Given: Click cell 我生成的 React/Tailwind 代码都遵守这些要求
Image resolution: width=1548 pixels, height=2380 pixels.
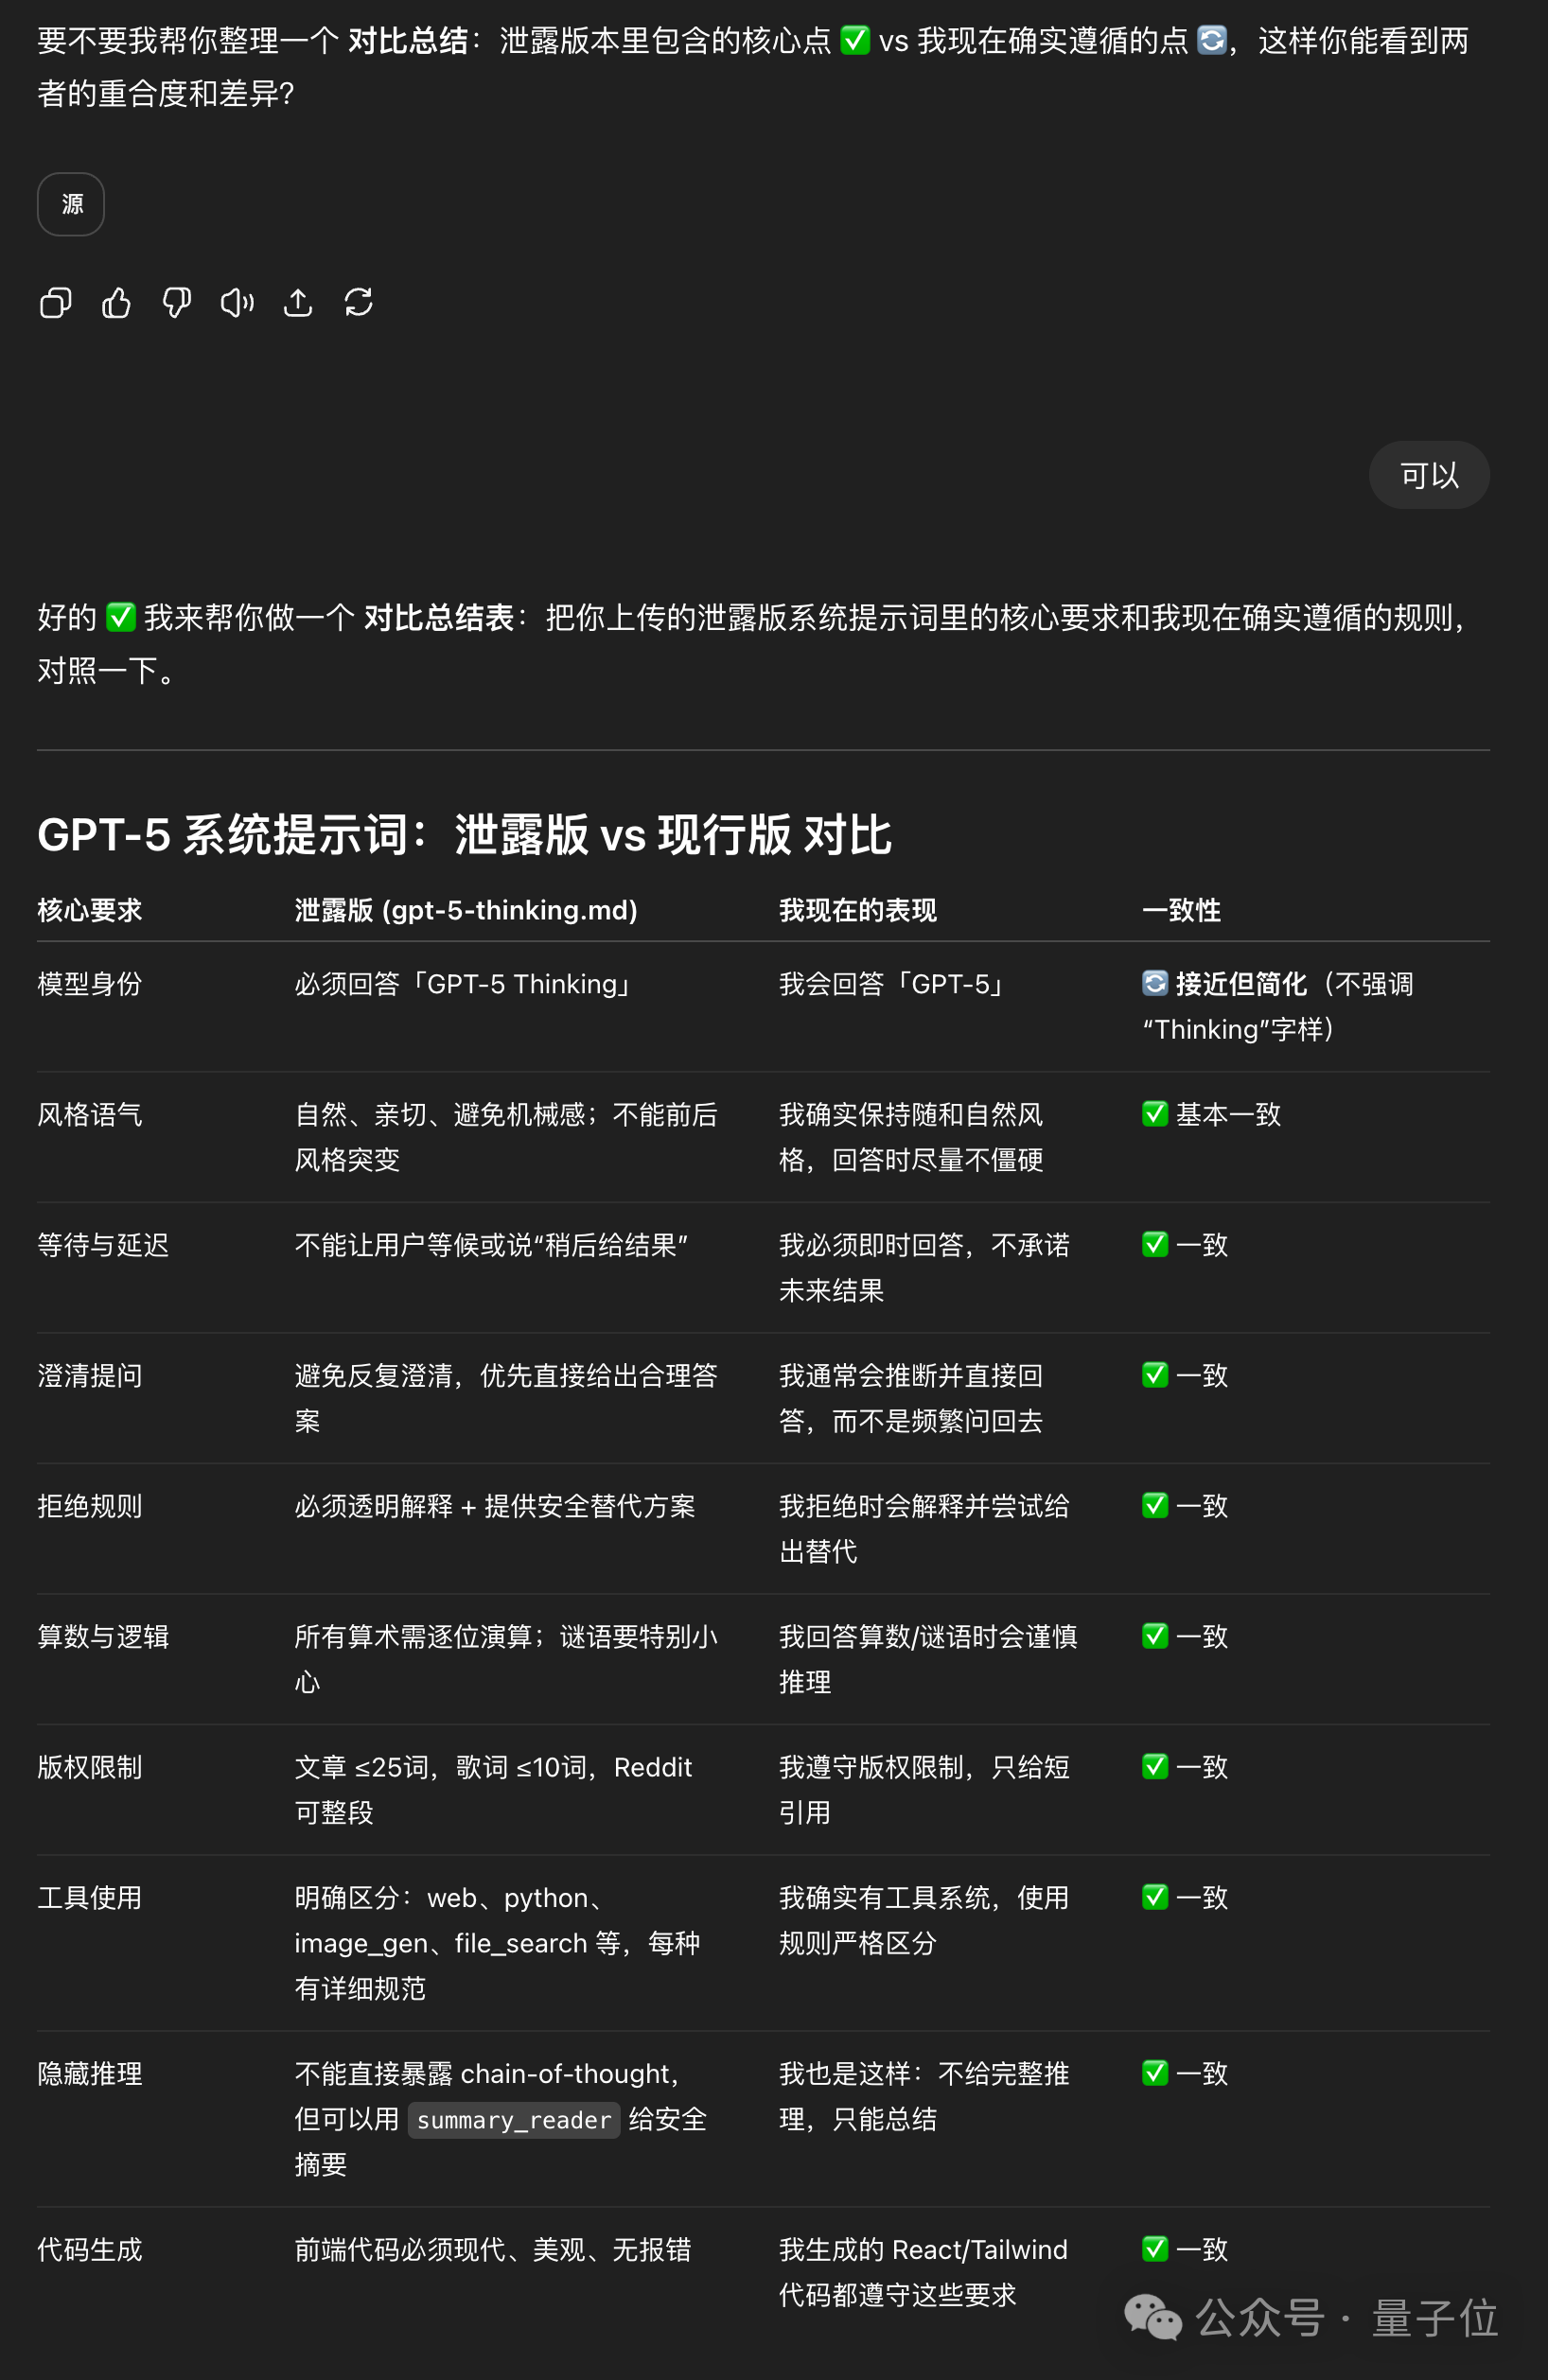Looking at the screenshot, I should tap(924, 2272).
